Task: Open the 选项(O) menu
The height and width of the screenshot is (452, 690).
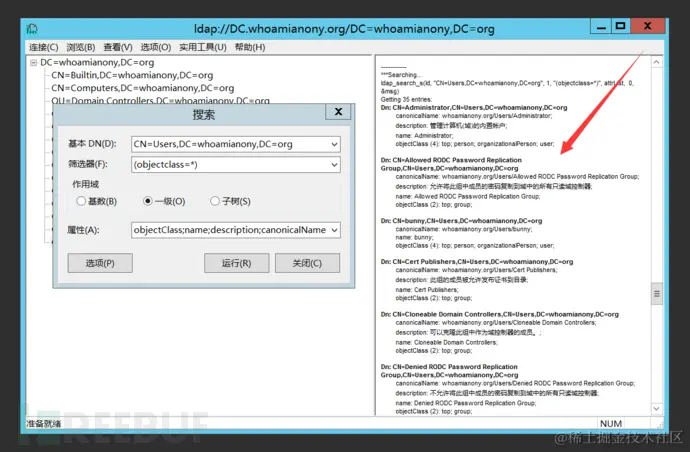Action: [x=156, y=47]
